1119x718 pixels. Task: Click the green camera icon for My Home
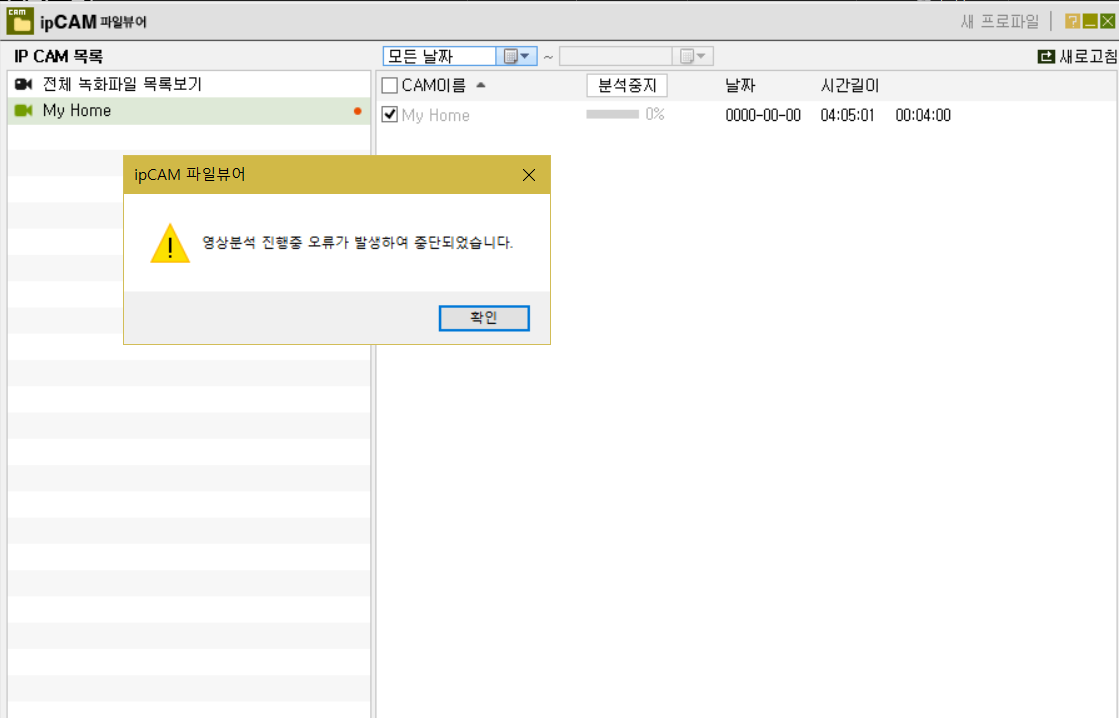click(24, 111)
